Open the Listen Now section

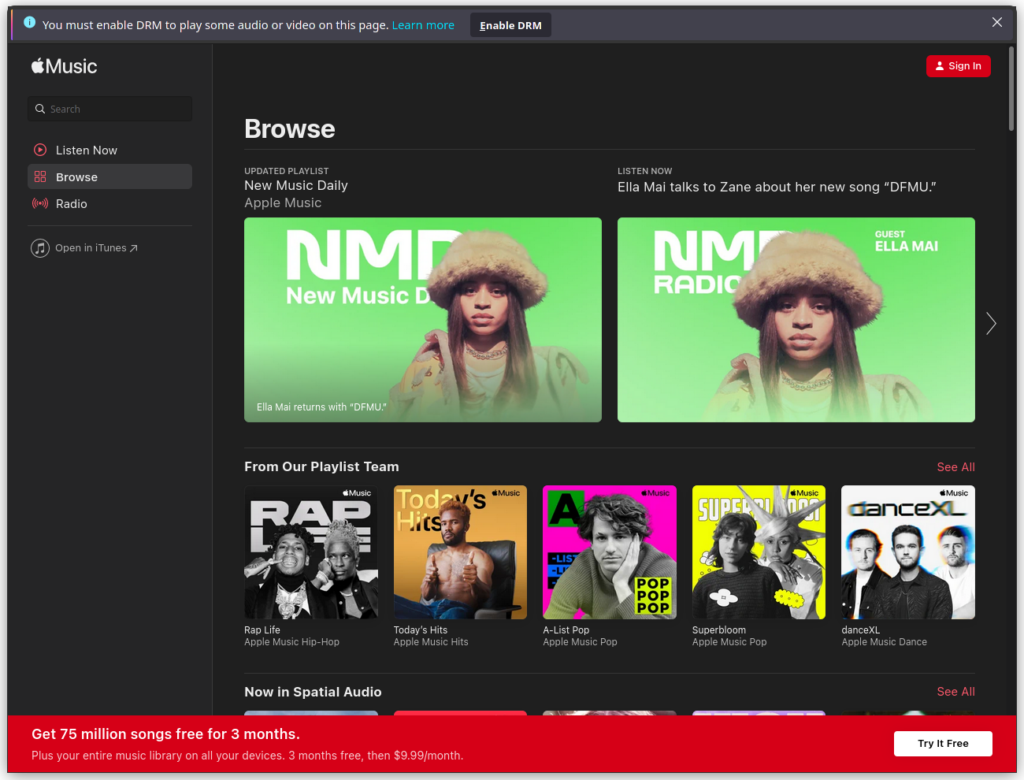tap(110, 150)
